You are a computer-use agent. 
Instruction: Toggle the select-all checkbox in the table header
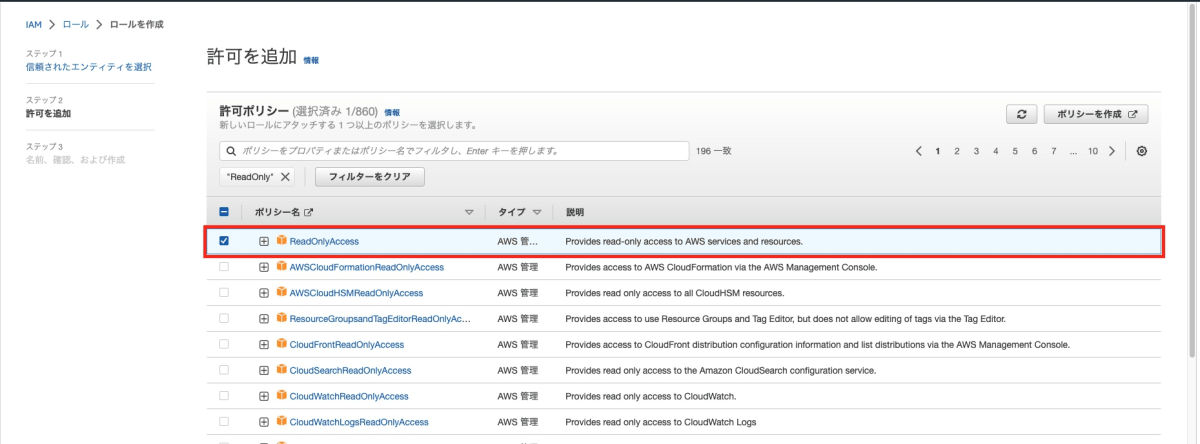coord(224,213)
